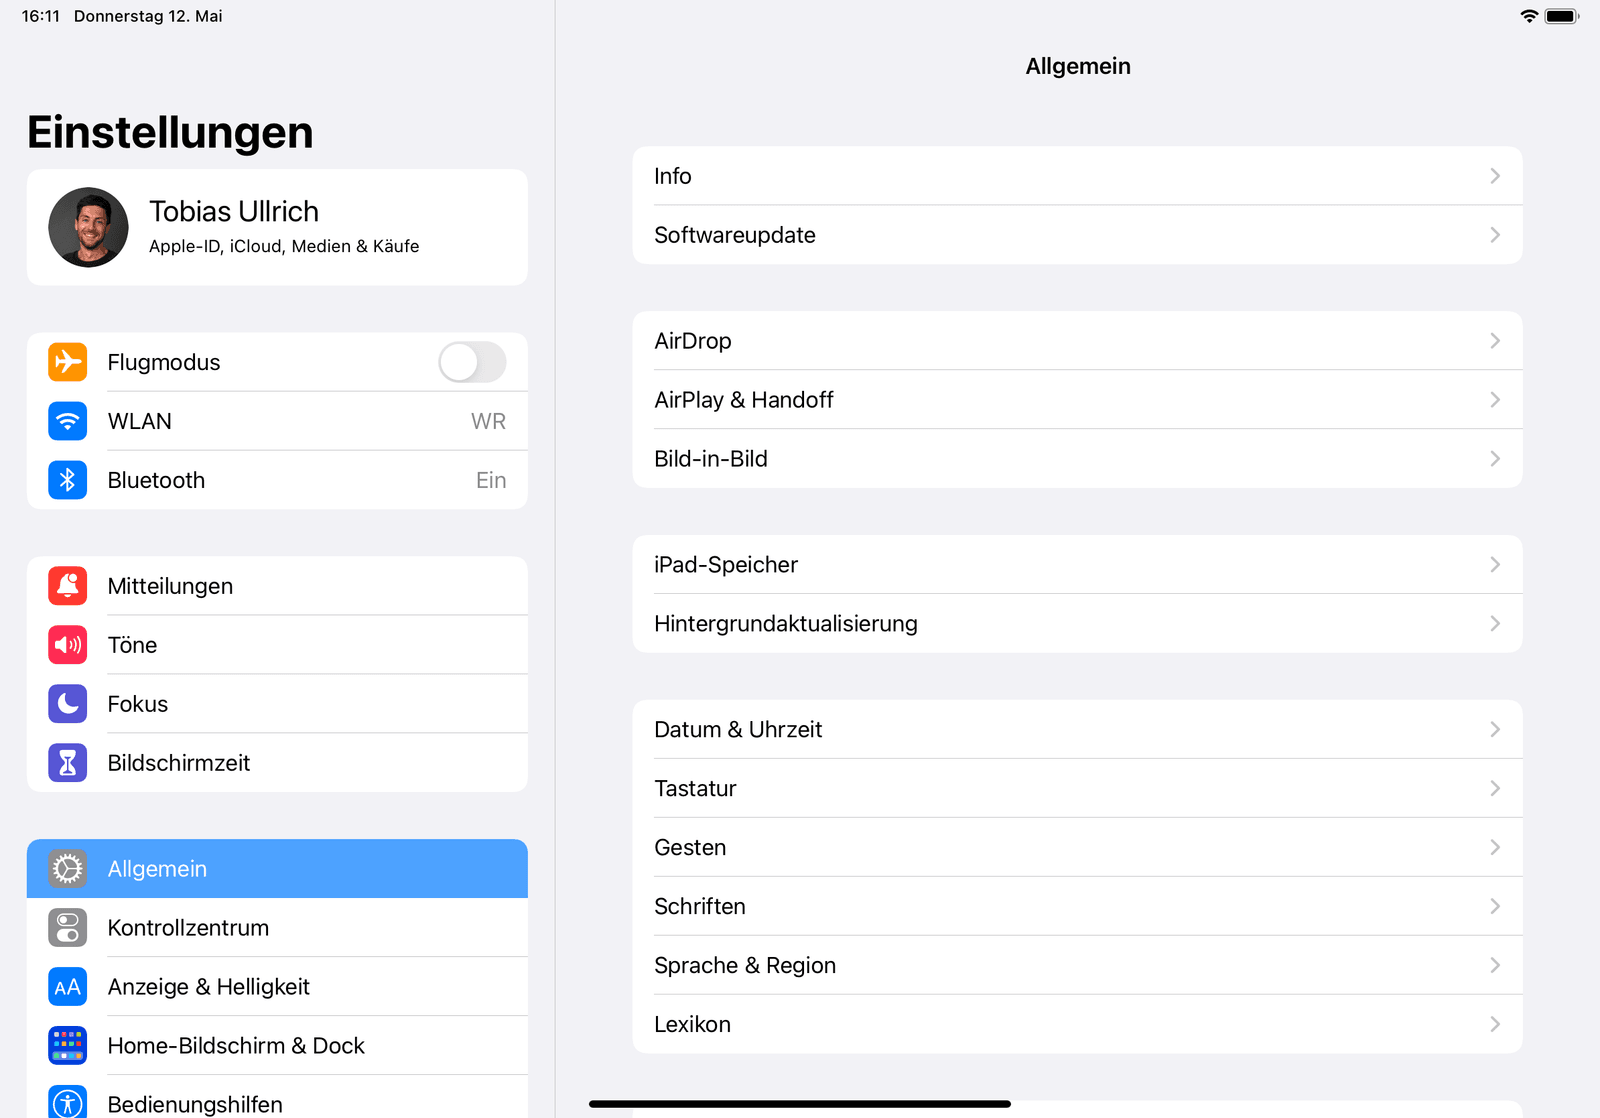Tap the orange airplane Flugmodus icon
The height and width of the screenshot is (1118, 1600).
pyautogui.click(x=67, y=362)
